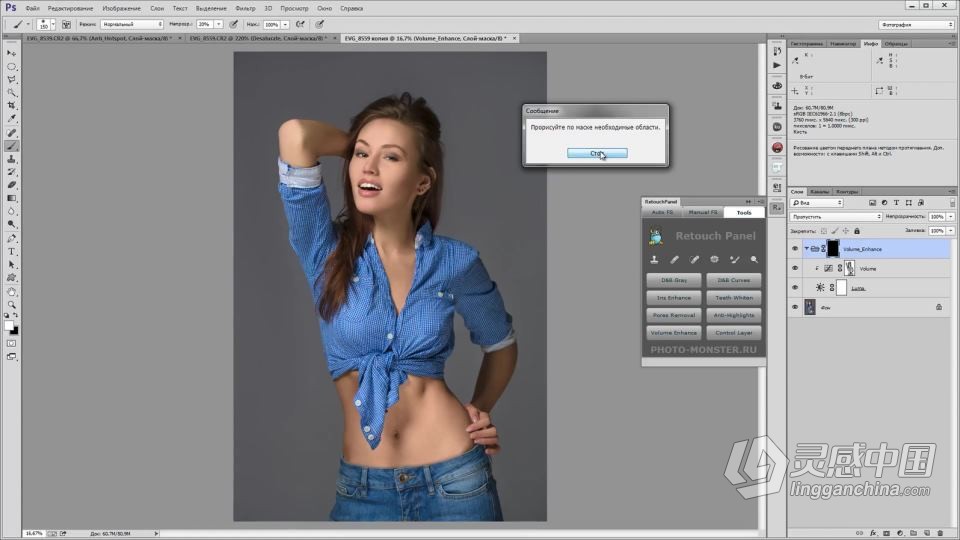Select the Crop tool
The height and width of the screenshot is (540, 960).
click(x=12, y=105)
